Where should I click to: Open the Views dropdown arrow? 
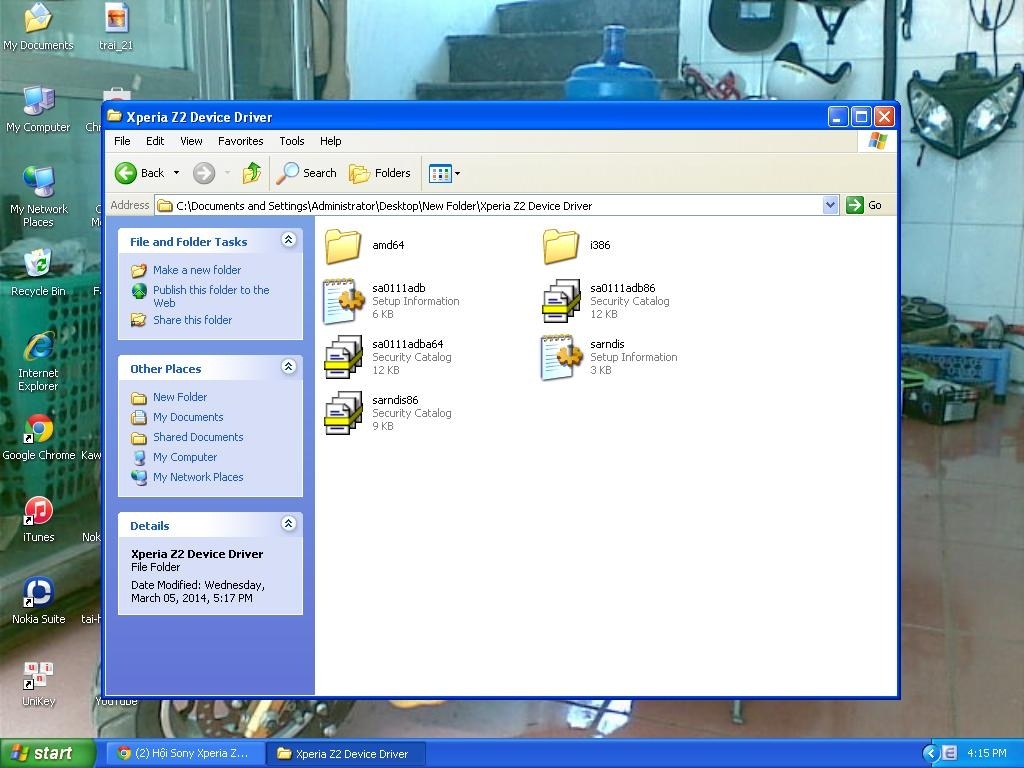pyautogui.click(x=457, y=173)
